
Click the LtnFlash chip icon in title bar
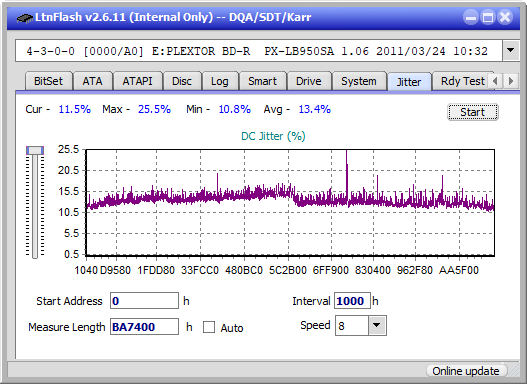[x=25, y=17]
